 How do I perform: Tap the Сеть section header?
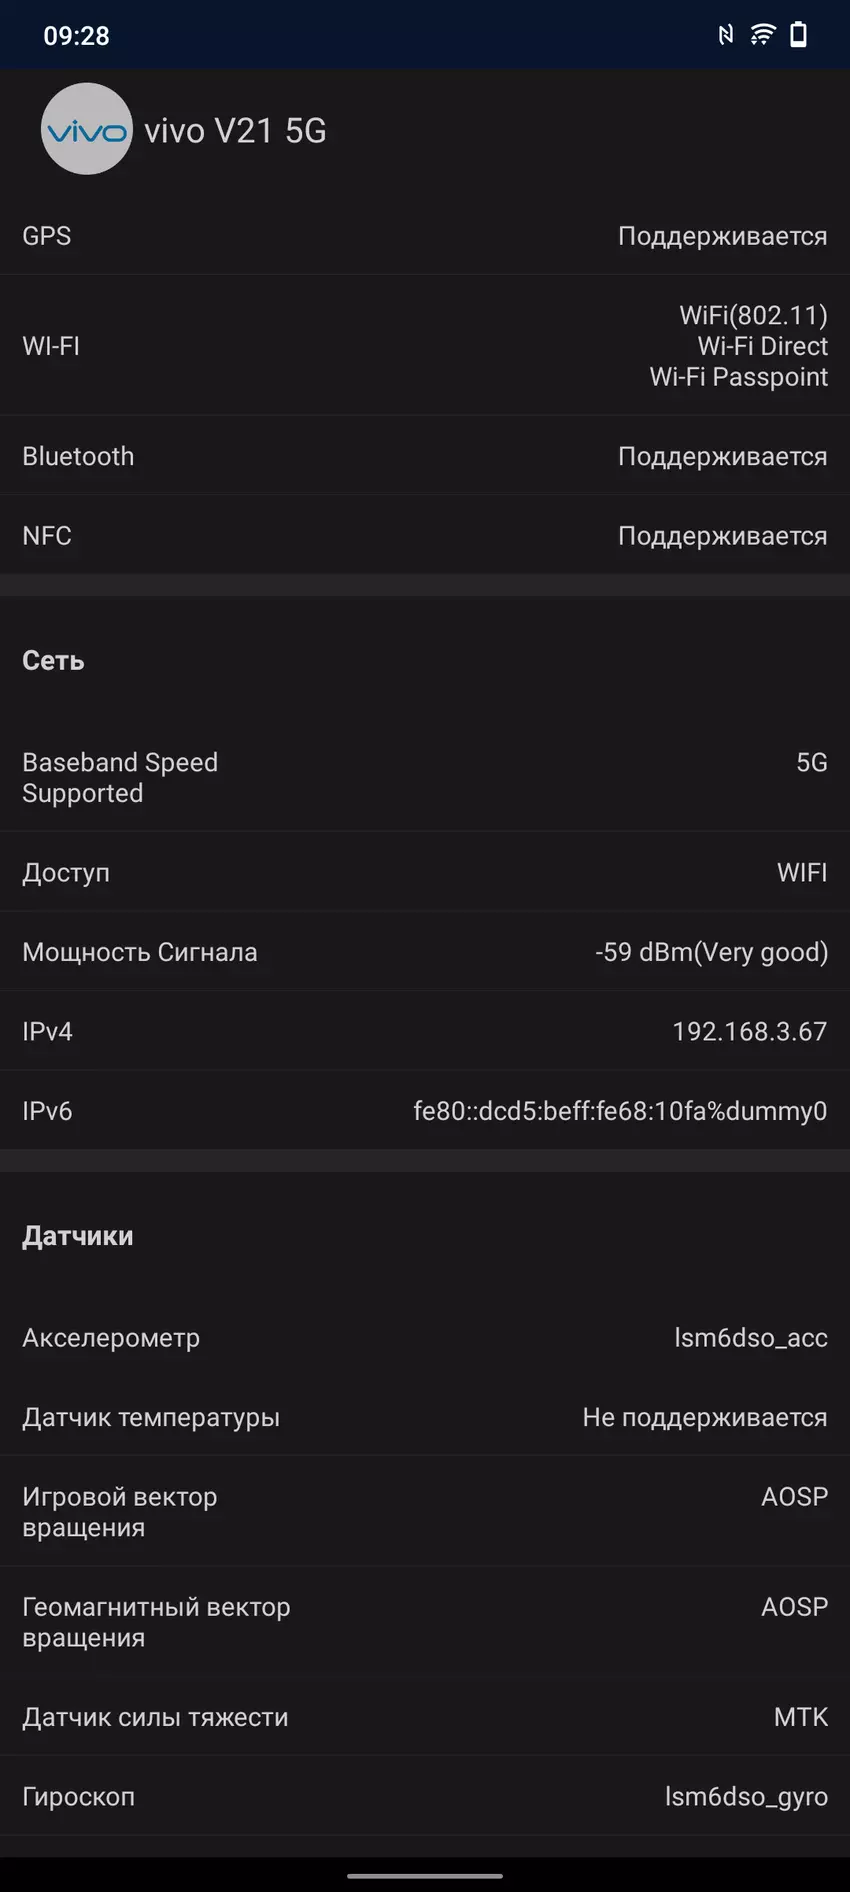tap(53, 661)
